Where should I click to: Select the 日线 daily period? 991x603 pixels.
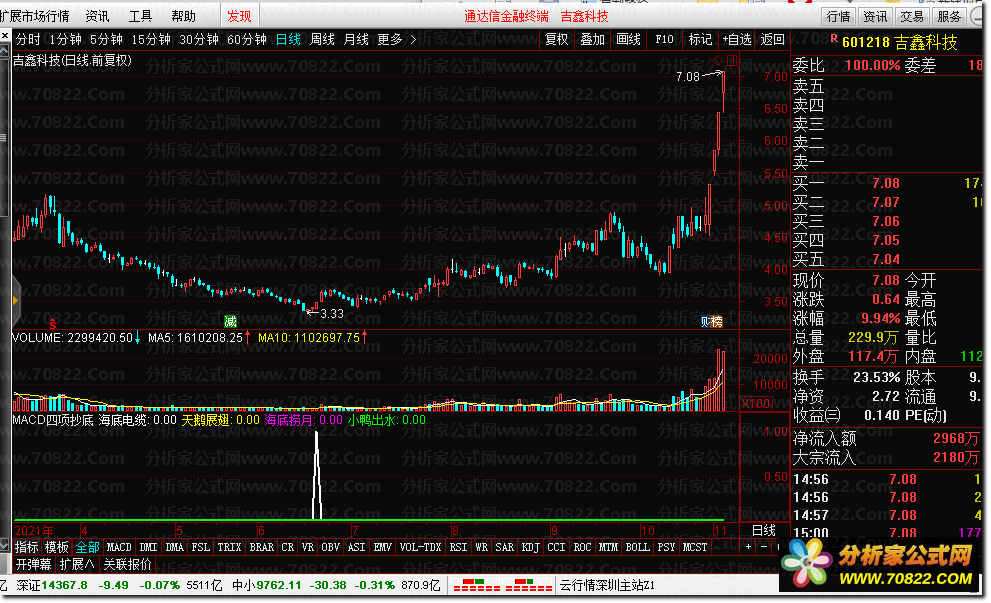[x=288, y=39]
